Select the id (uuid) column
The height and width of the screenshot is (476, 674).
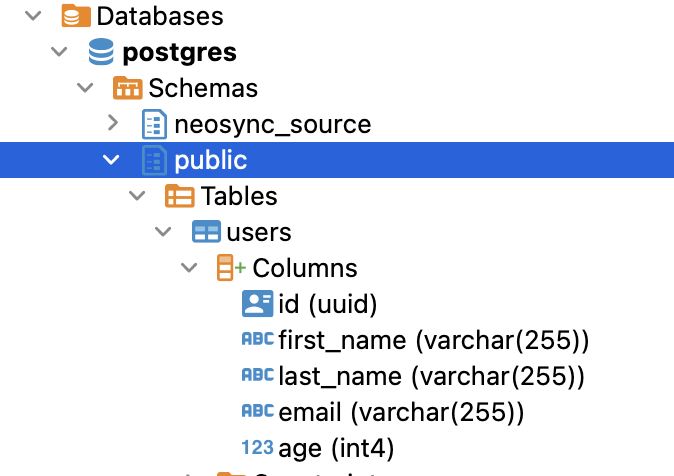[328, 304]
